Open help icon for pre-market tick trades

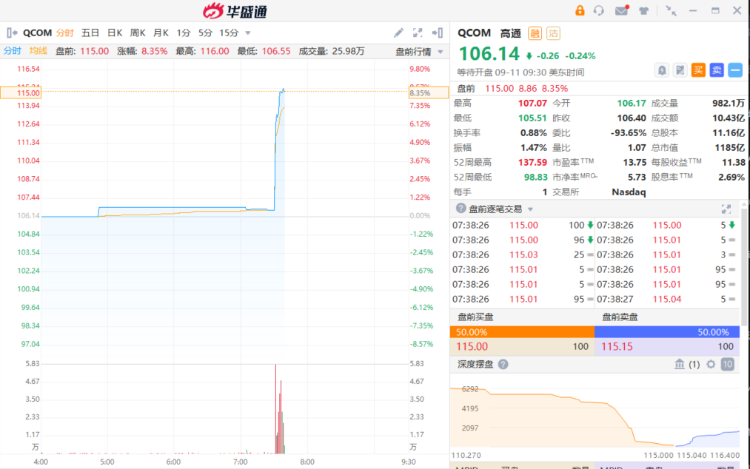(461, 208)
